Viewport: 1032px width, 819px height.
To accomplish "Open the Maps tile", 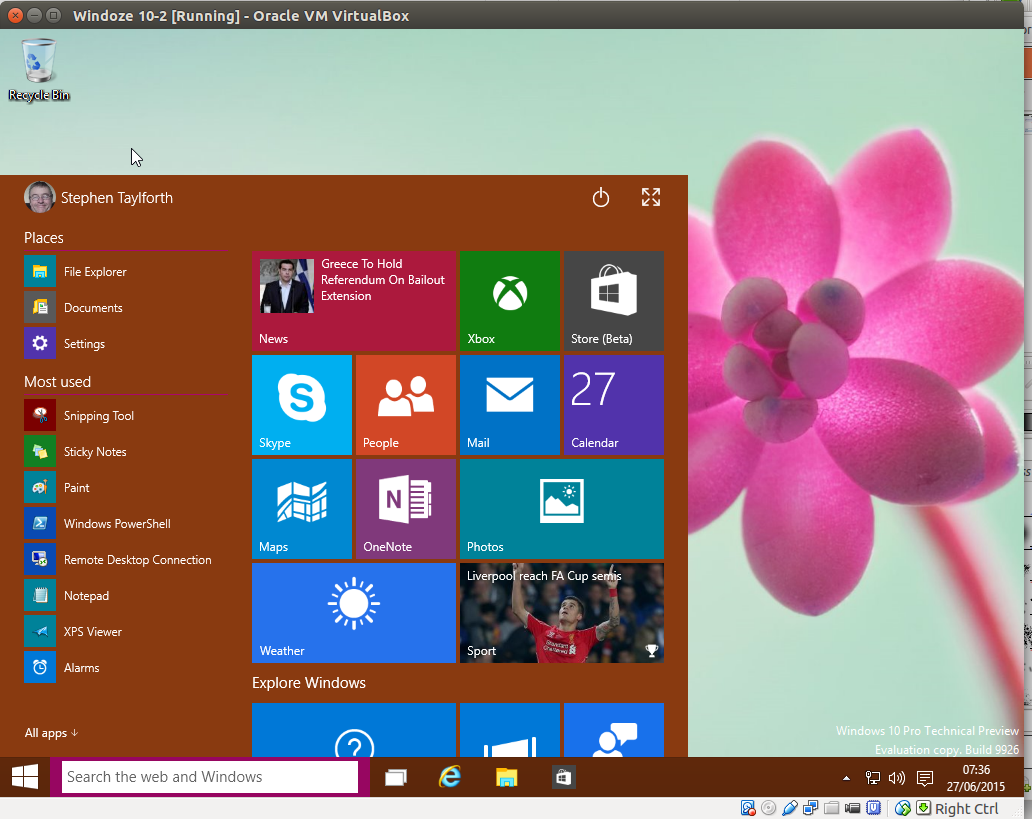I will 301,508.
